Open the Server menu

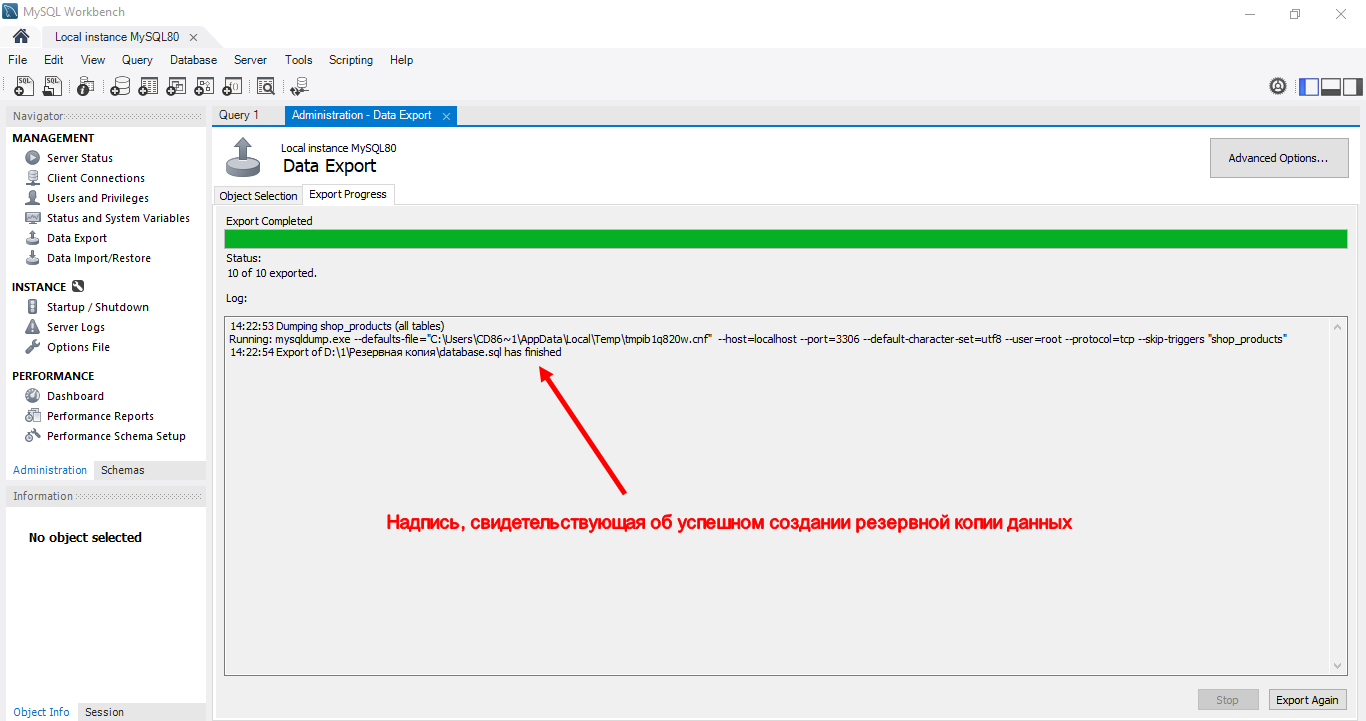[251, 60]
